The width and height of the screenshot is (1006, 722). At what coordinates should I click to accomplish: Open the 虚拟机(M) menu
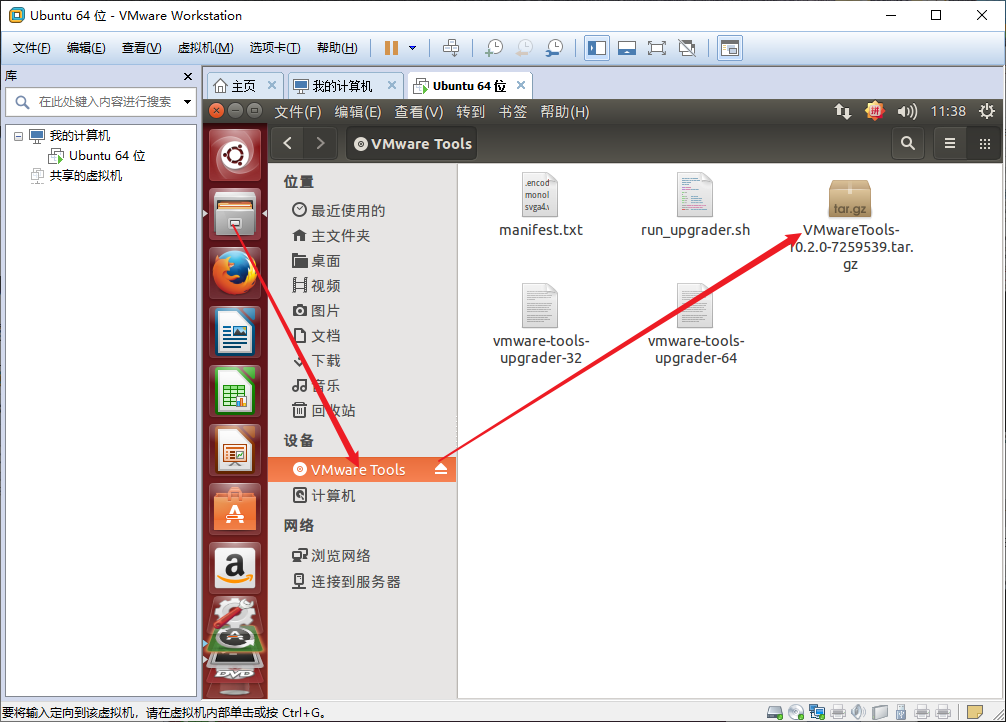point(204,47)
